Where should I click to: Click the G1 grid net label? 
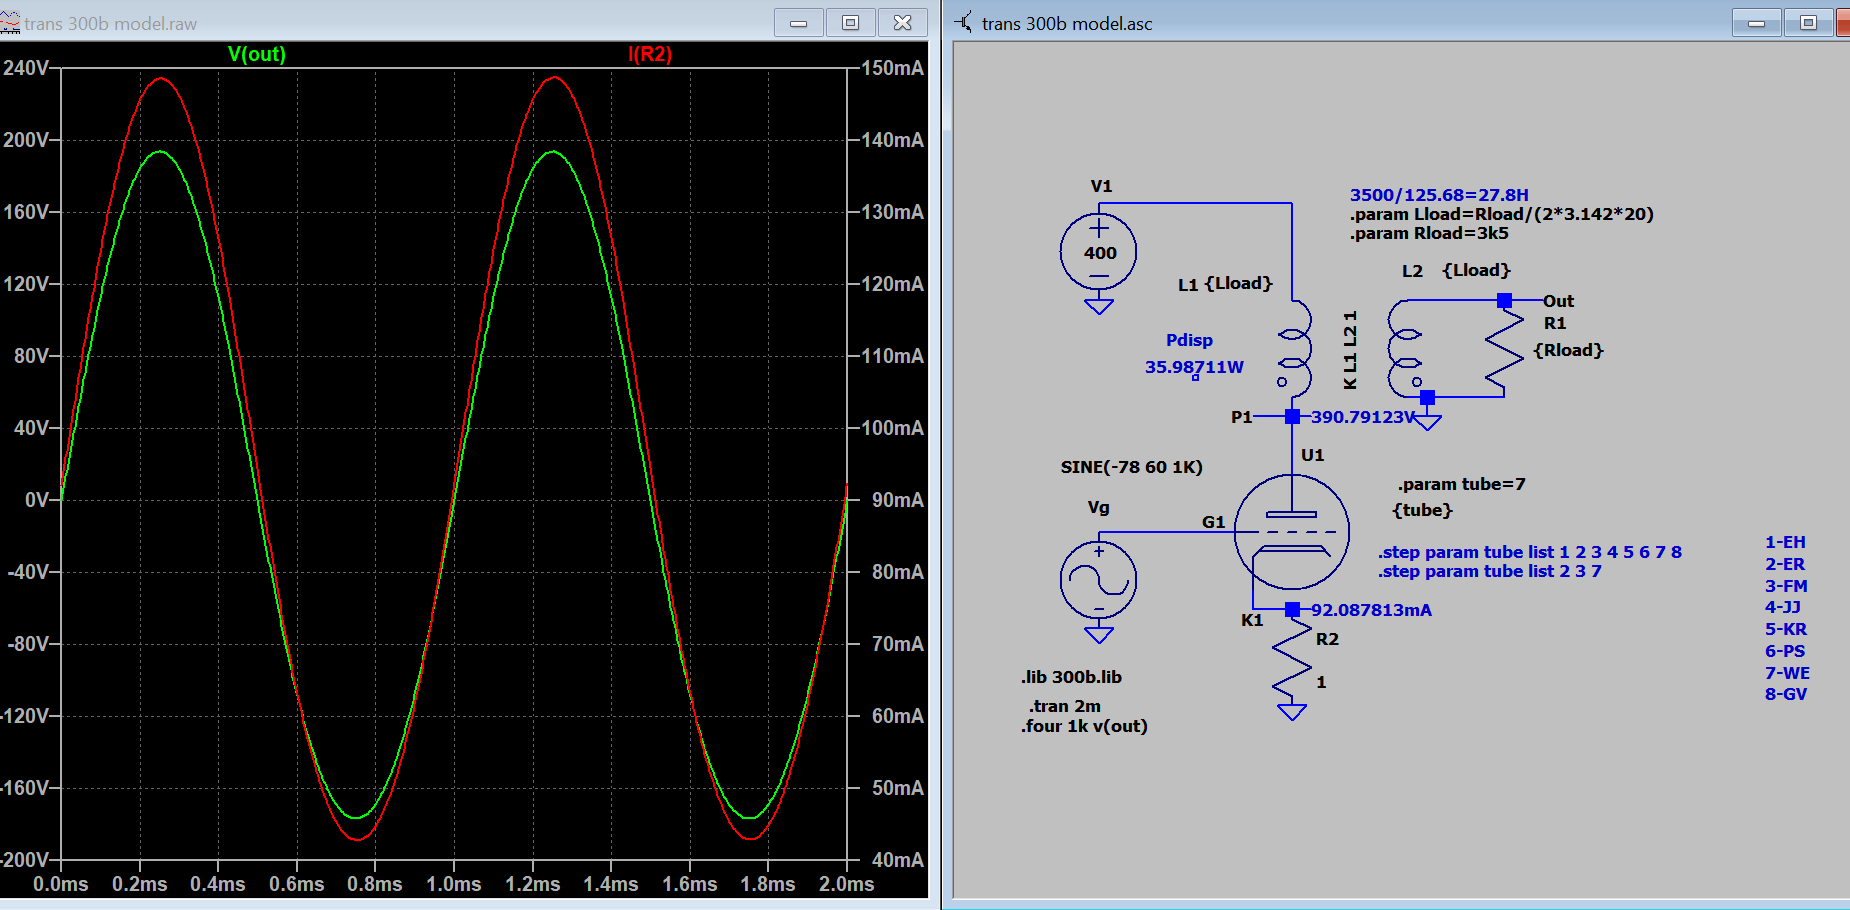click(1213, 522)
